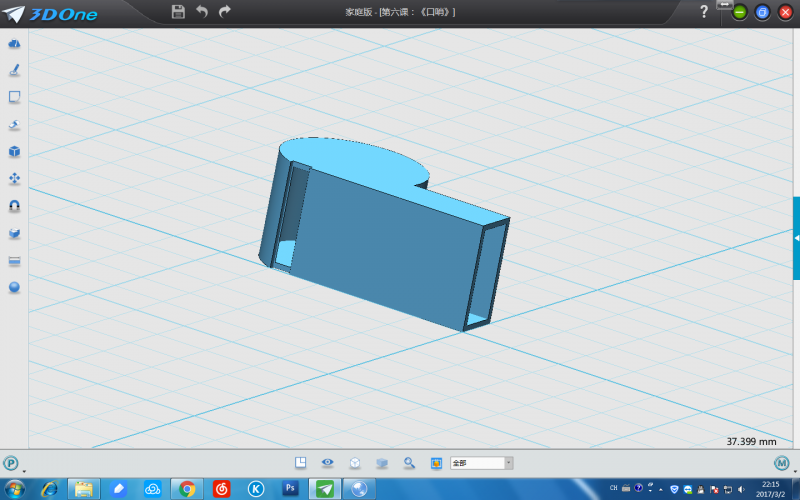The width and height of the screenshot is (800, 500).
Task: Restore the window with blue button
Action: 762,12
